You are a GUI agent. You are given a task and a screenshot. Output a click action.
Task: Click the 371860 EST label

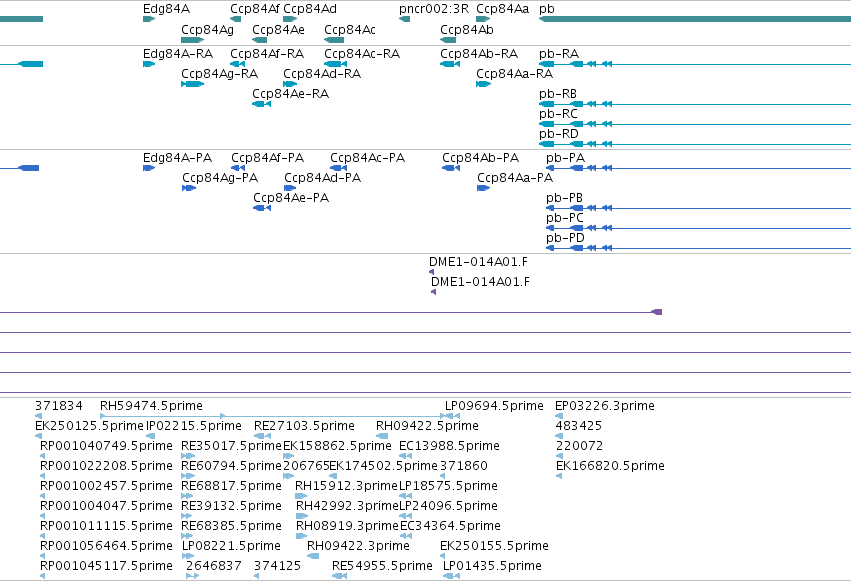[x=463, y=467]
